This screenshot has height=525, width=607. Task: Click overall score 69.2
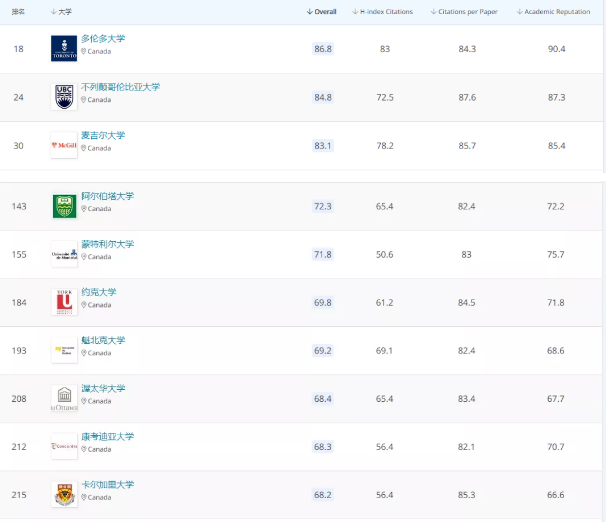(323, 350)
